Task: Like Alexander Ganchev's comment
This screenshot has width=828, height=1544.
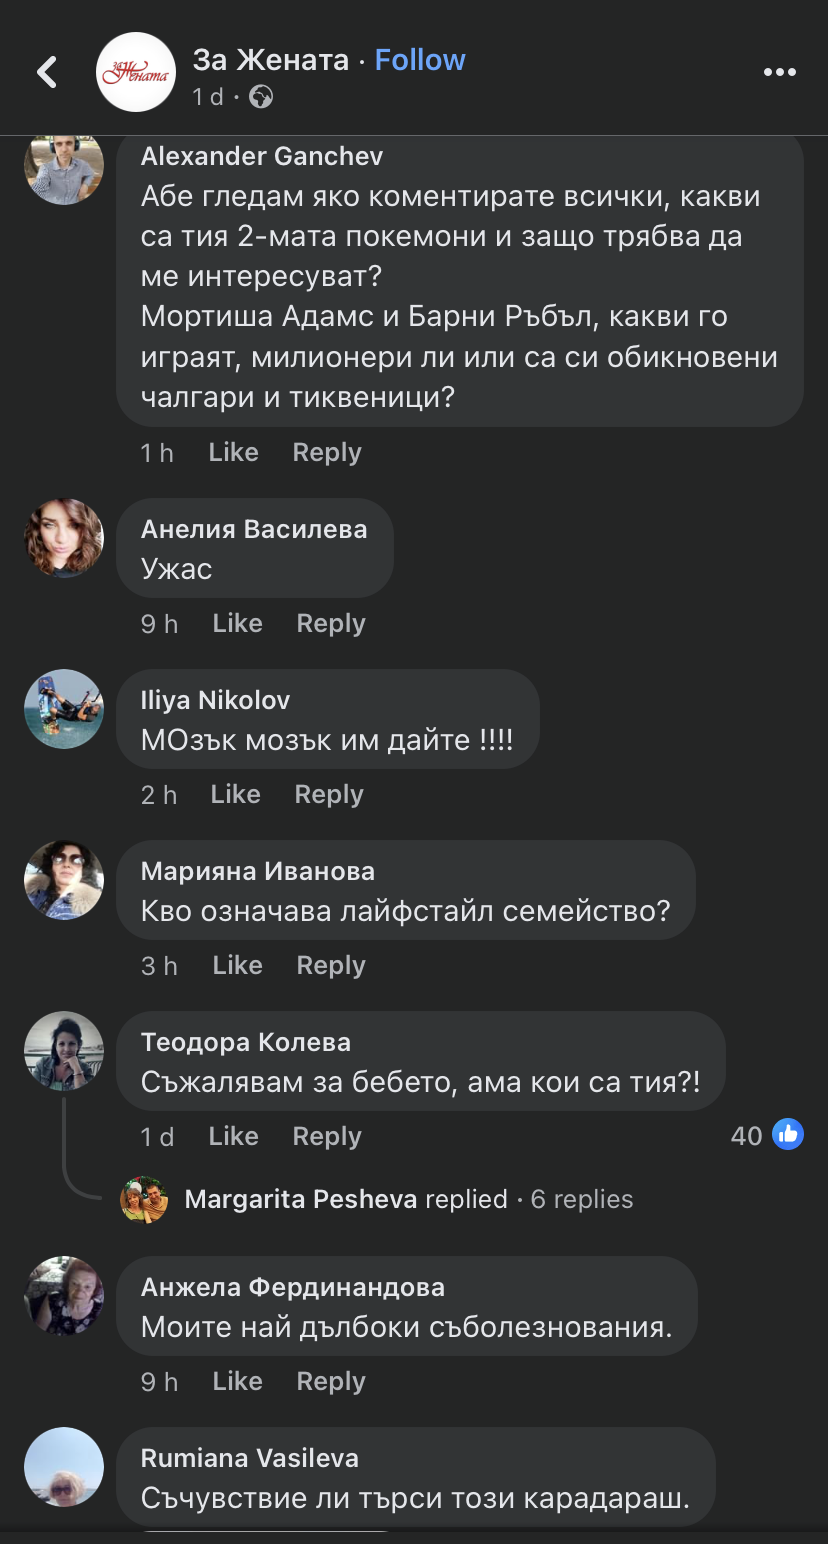Action: point(233,452)
